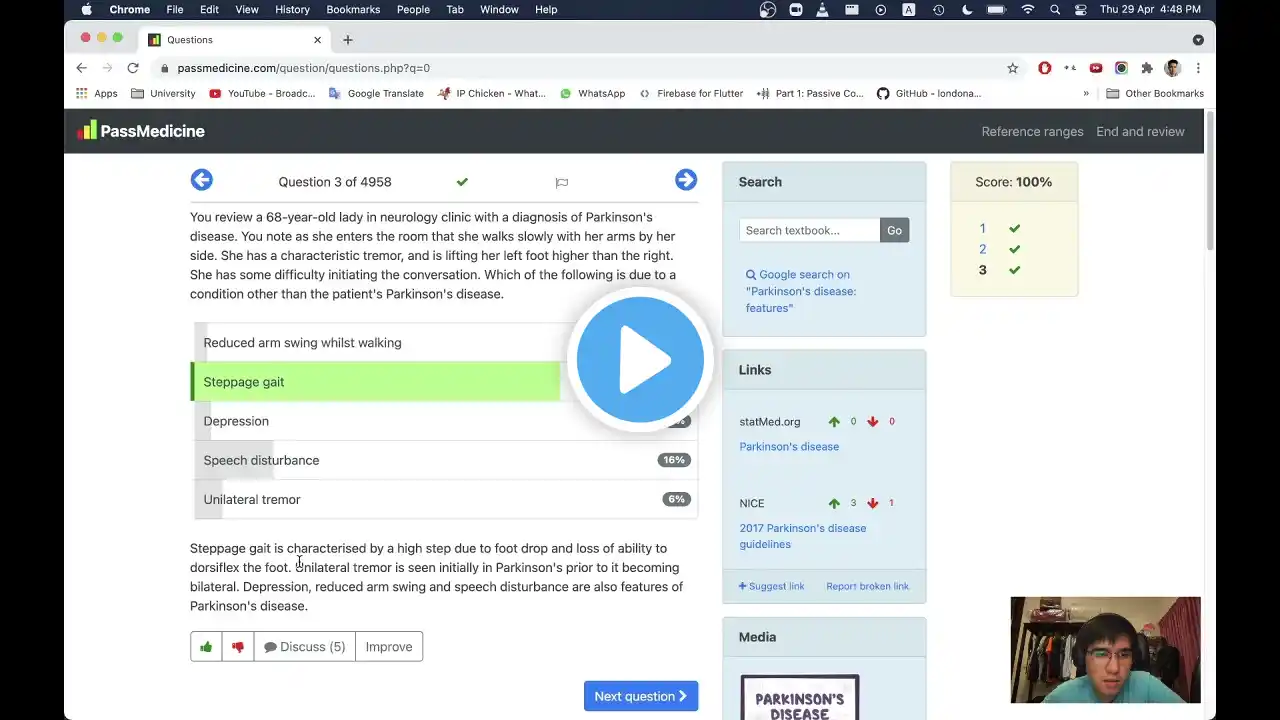The width and height of the screenshot is (1280, 720).
Task: Open the Parkinson's Disease media thumbnail
Action: pos(800,698)
